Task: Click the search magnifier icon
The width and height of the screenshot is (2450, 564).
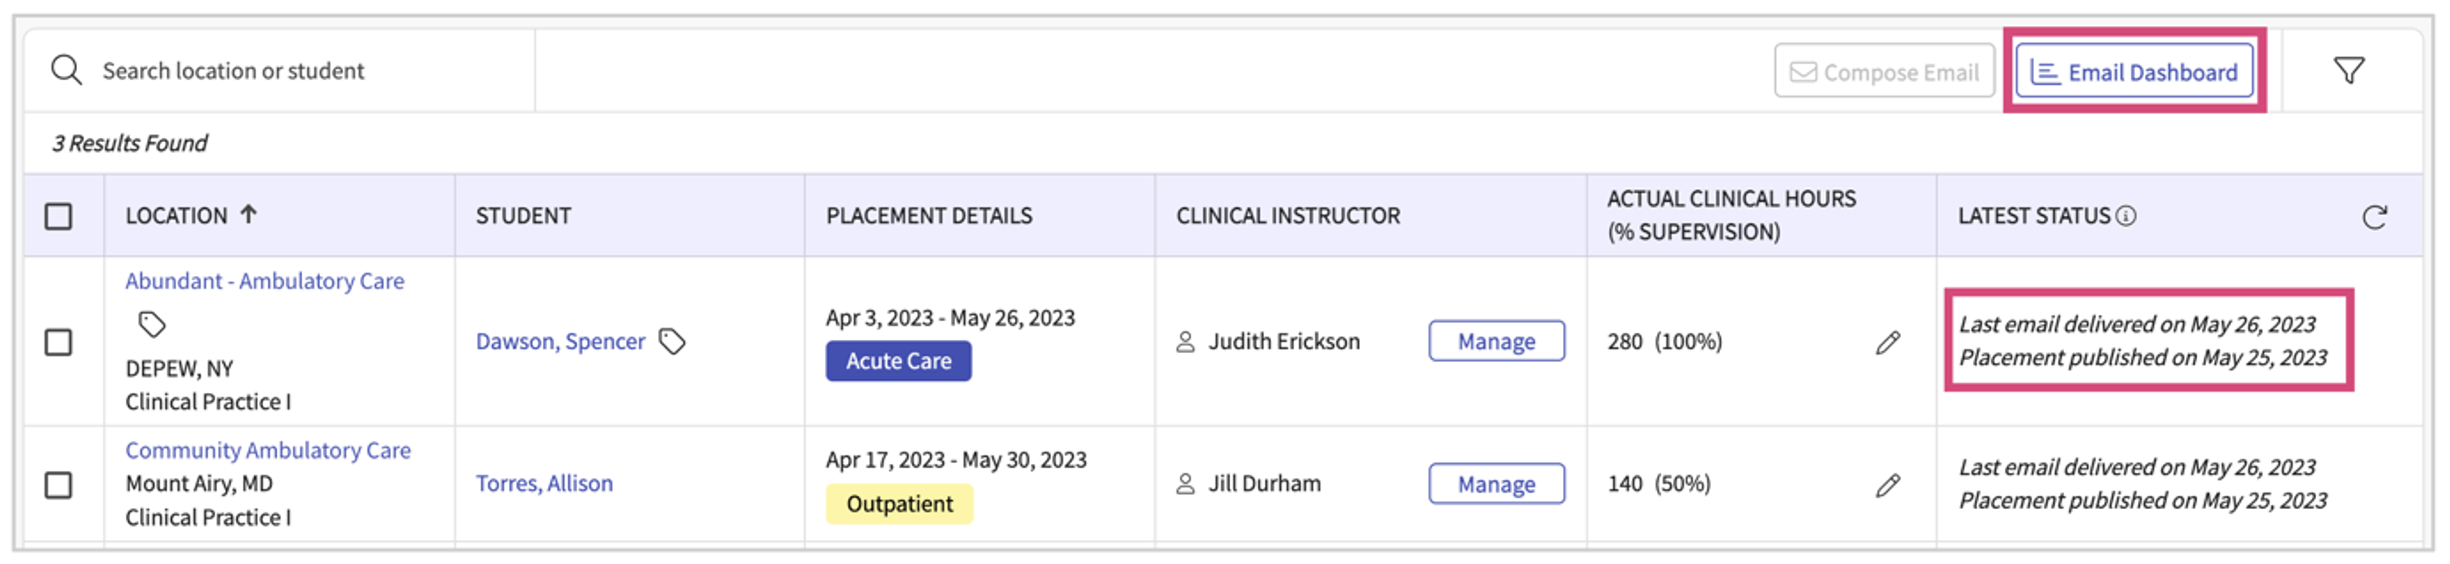Action: pyautogui.click(x=67, y=71)
